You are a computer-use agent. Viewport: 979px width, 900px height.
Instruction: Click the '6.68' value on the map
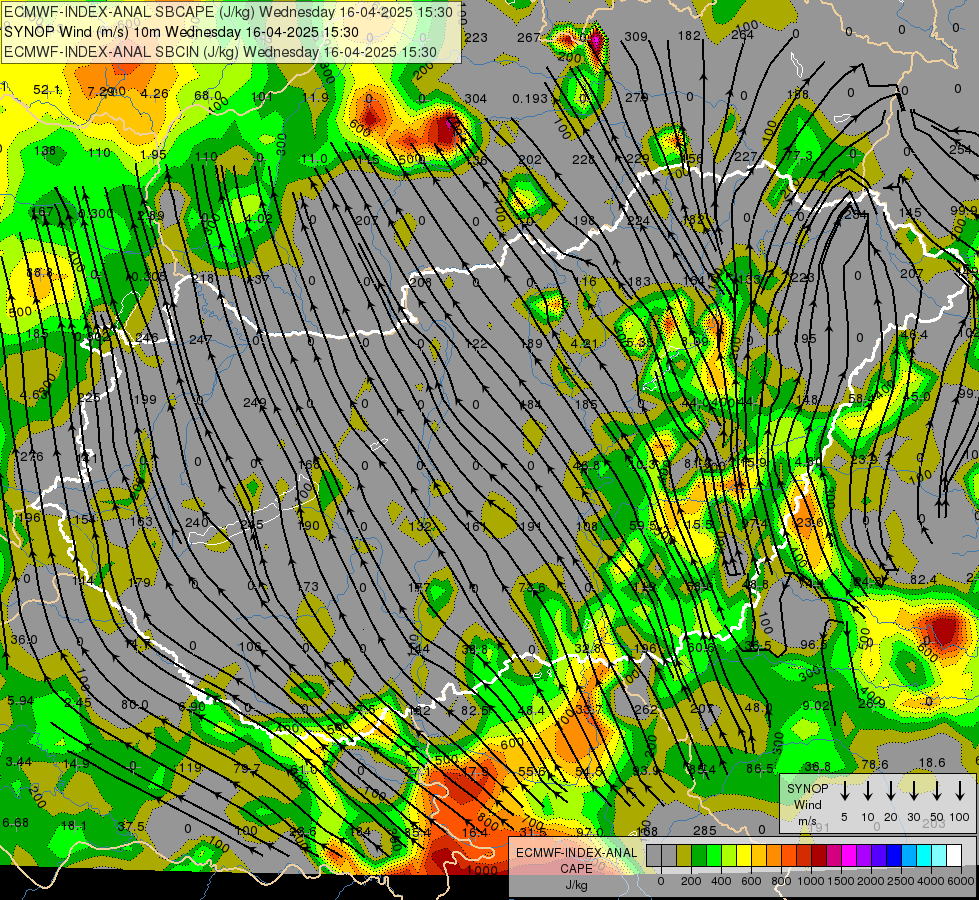click(x=16, y=823)
